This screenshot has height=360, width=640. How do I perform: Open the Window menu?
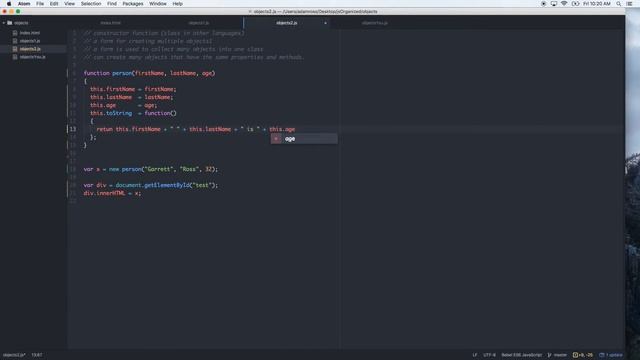[158, 4]
